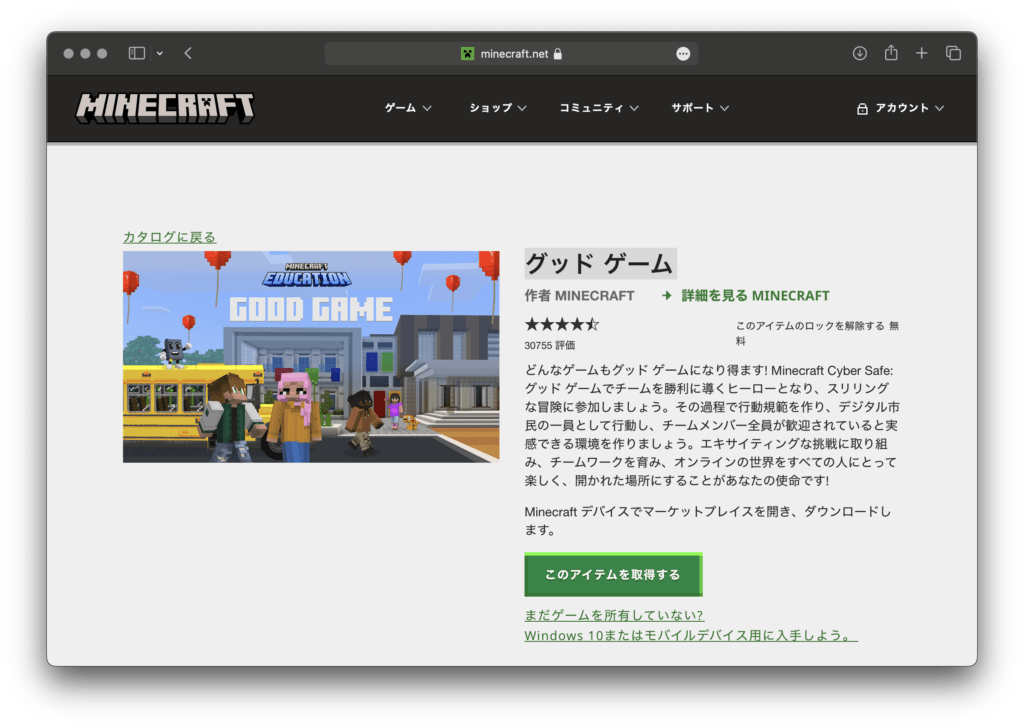Expand the sidebar options chevron
The image size is (1024, 728).
click(160, 53)
